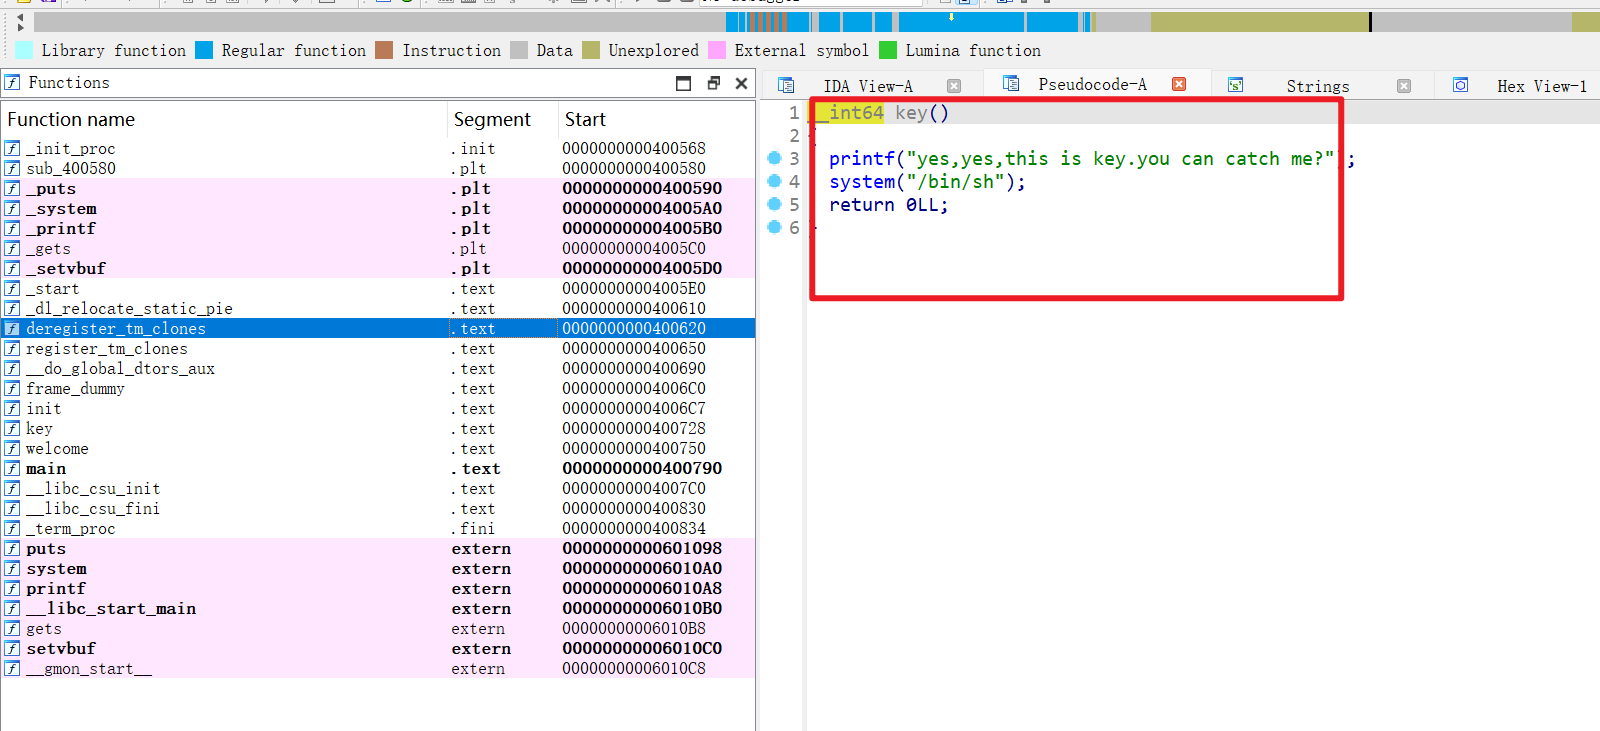Screen dimensions: 1600x731
Task: Switch to the IDA View-A tab
Action: (868, 86)
